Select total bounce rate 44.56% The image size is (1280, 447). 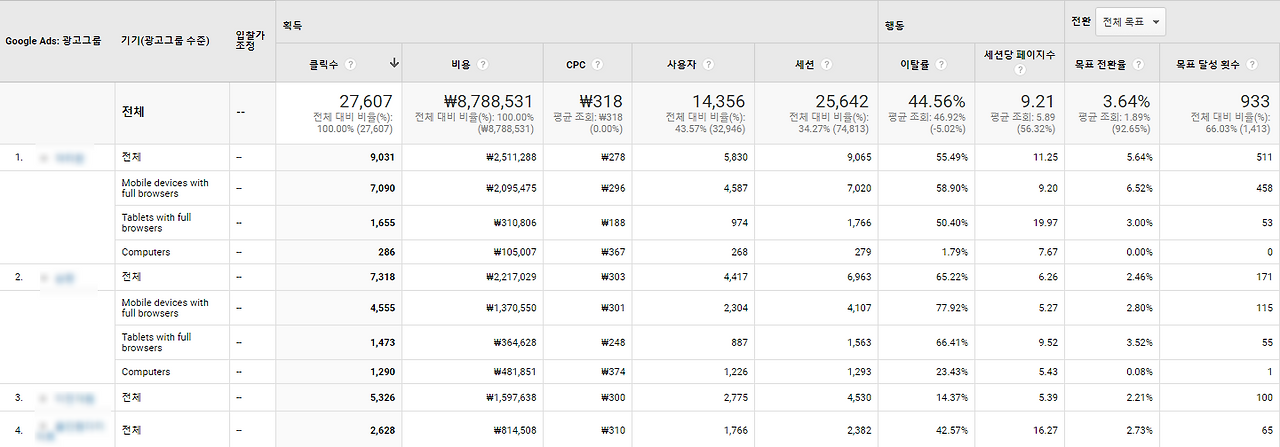tap(935, 101)
